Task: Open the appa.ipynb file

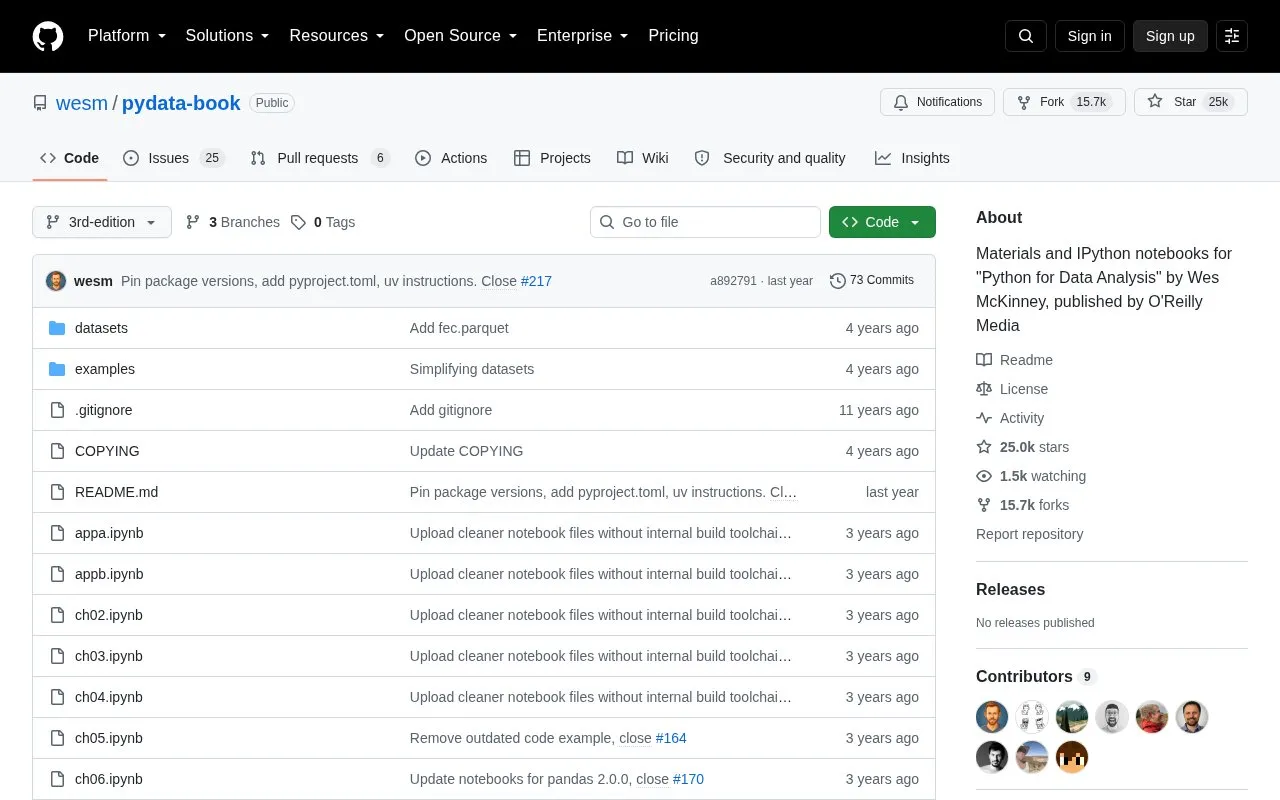Action: click(109, 533)
